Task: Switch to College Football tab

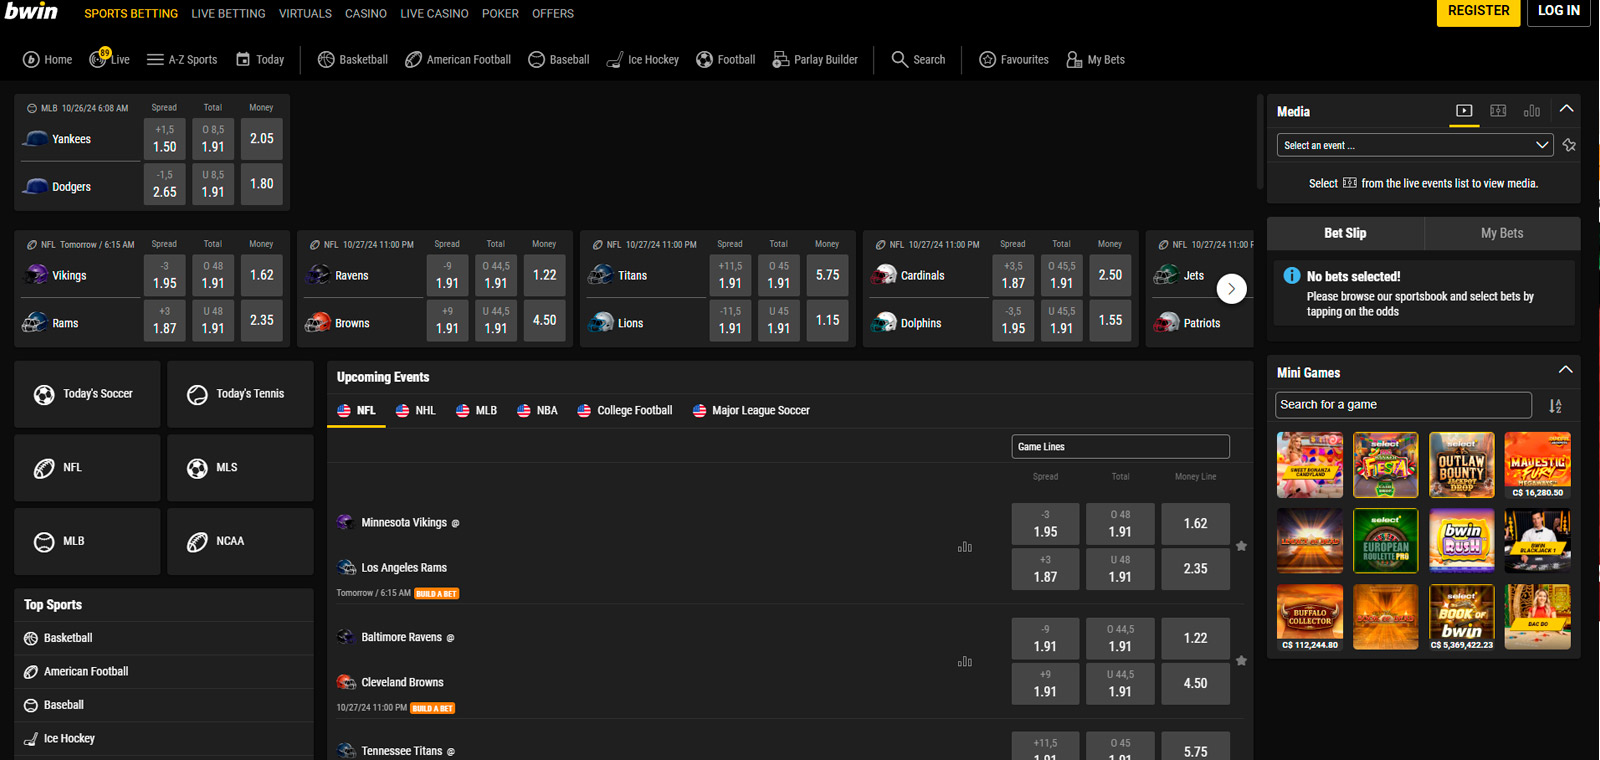Action: pos(625,411)
